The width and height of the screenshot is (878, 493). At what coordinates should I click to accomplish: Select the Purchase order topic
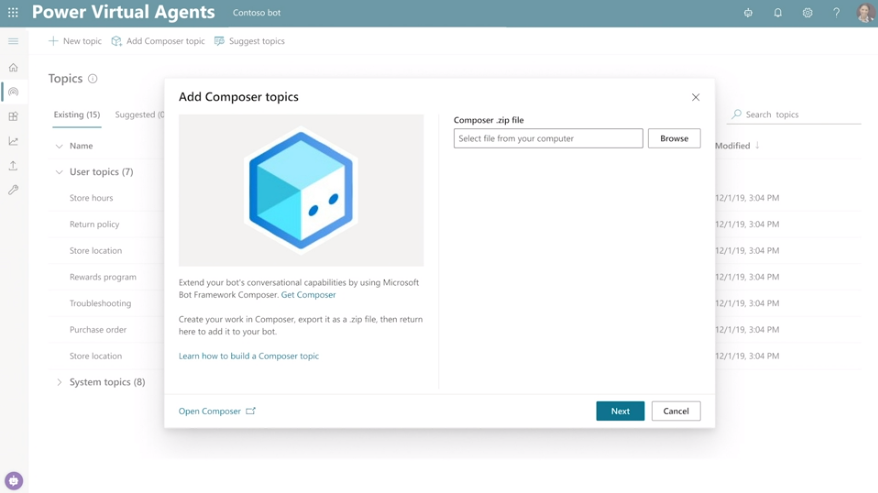98,329
